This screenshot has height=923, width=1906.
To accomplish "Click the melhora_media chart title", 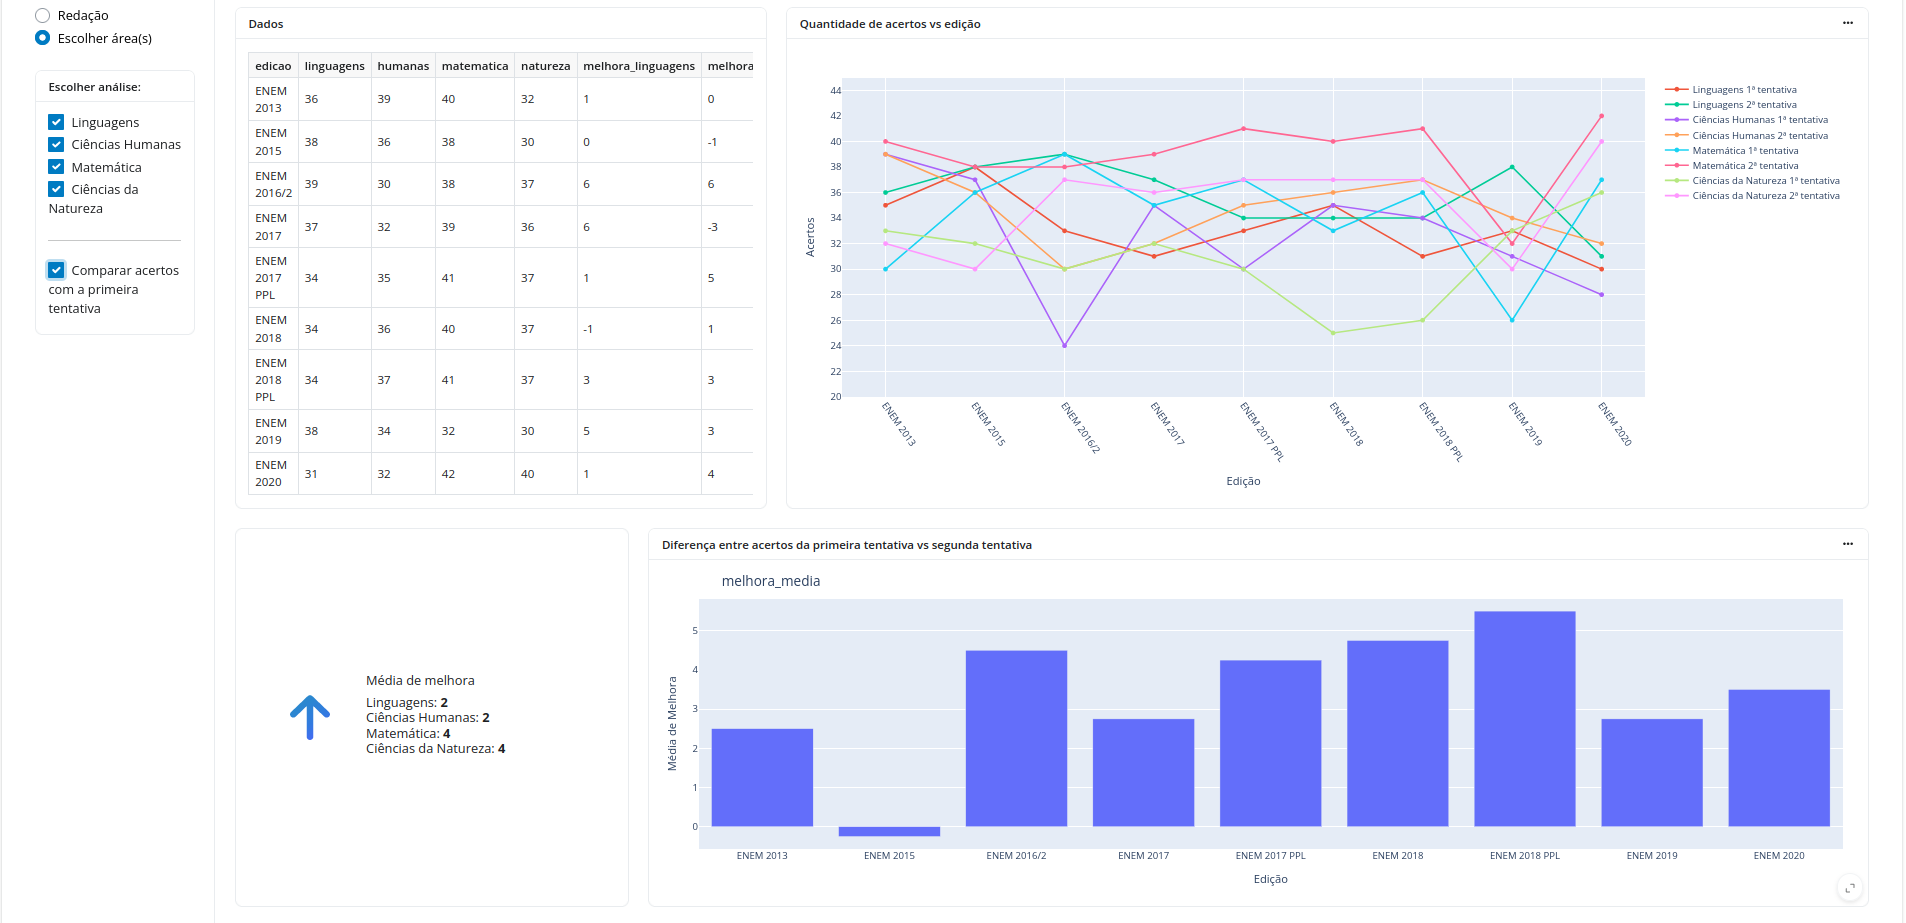I will [770, 581].
